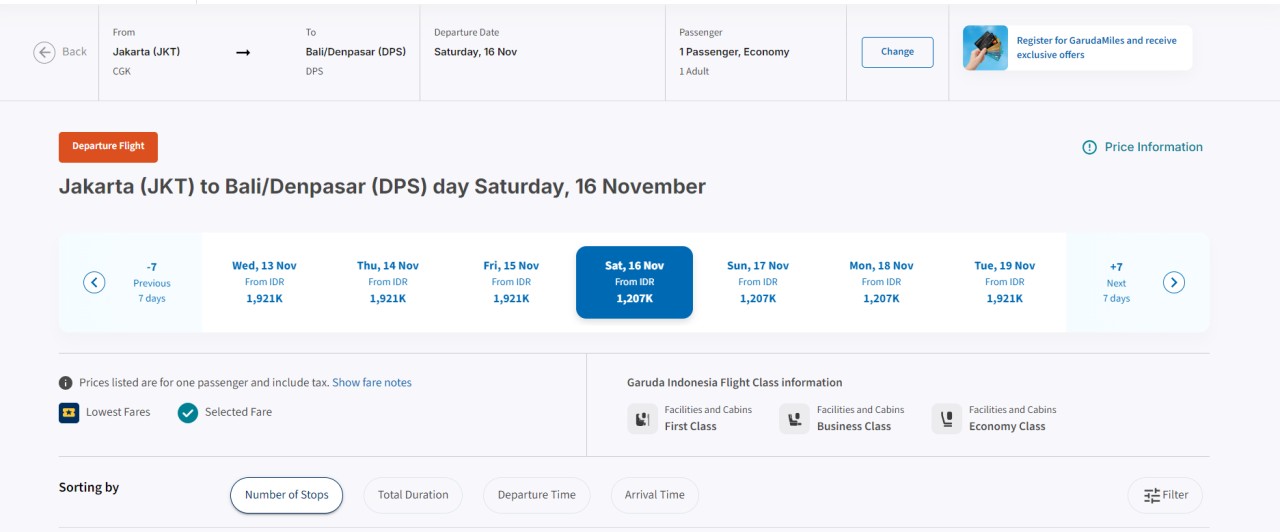The image size is (1280, 532).
Task: Select Thu, 14 Nov date tab
Action: click(388, 282)
